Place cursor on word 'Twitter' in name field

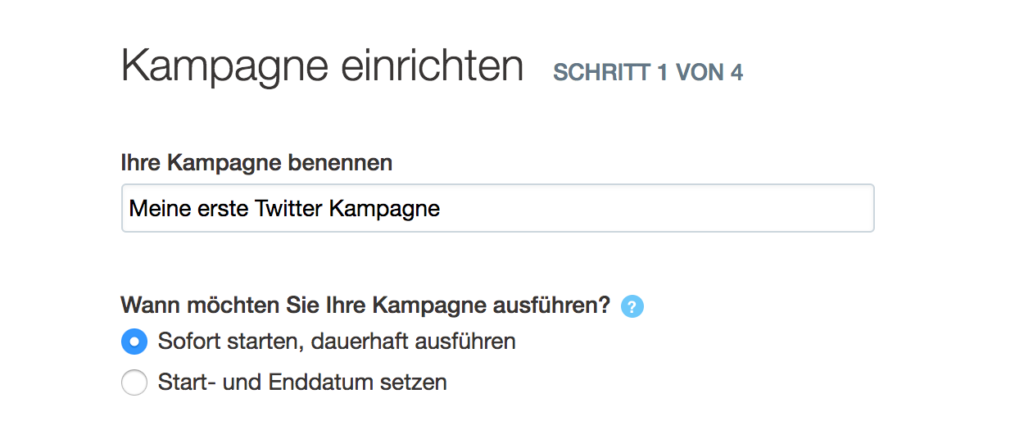click(x=289, y=209)
